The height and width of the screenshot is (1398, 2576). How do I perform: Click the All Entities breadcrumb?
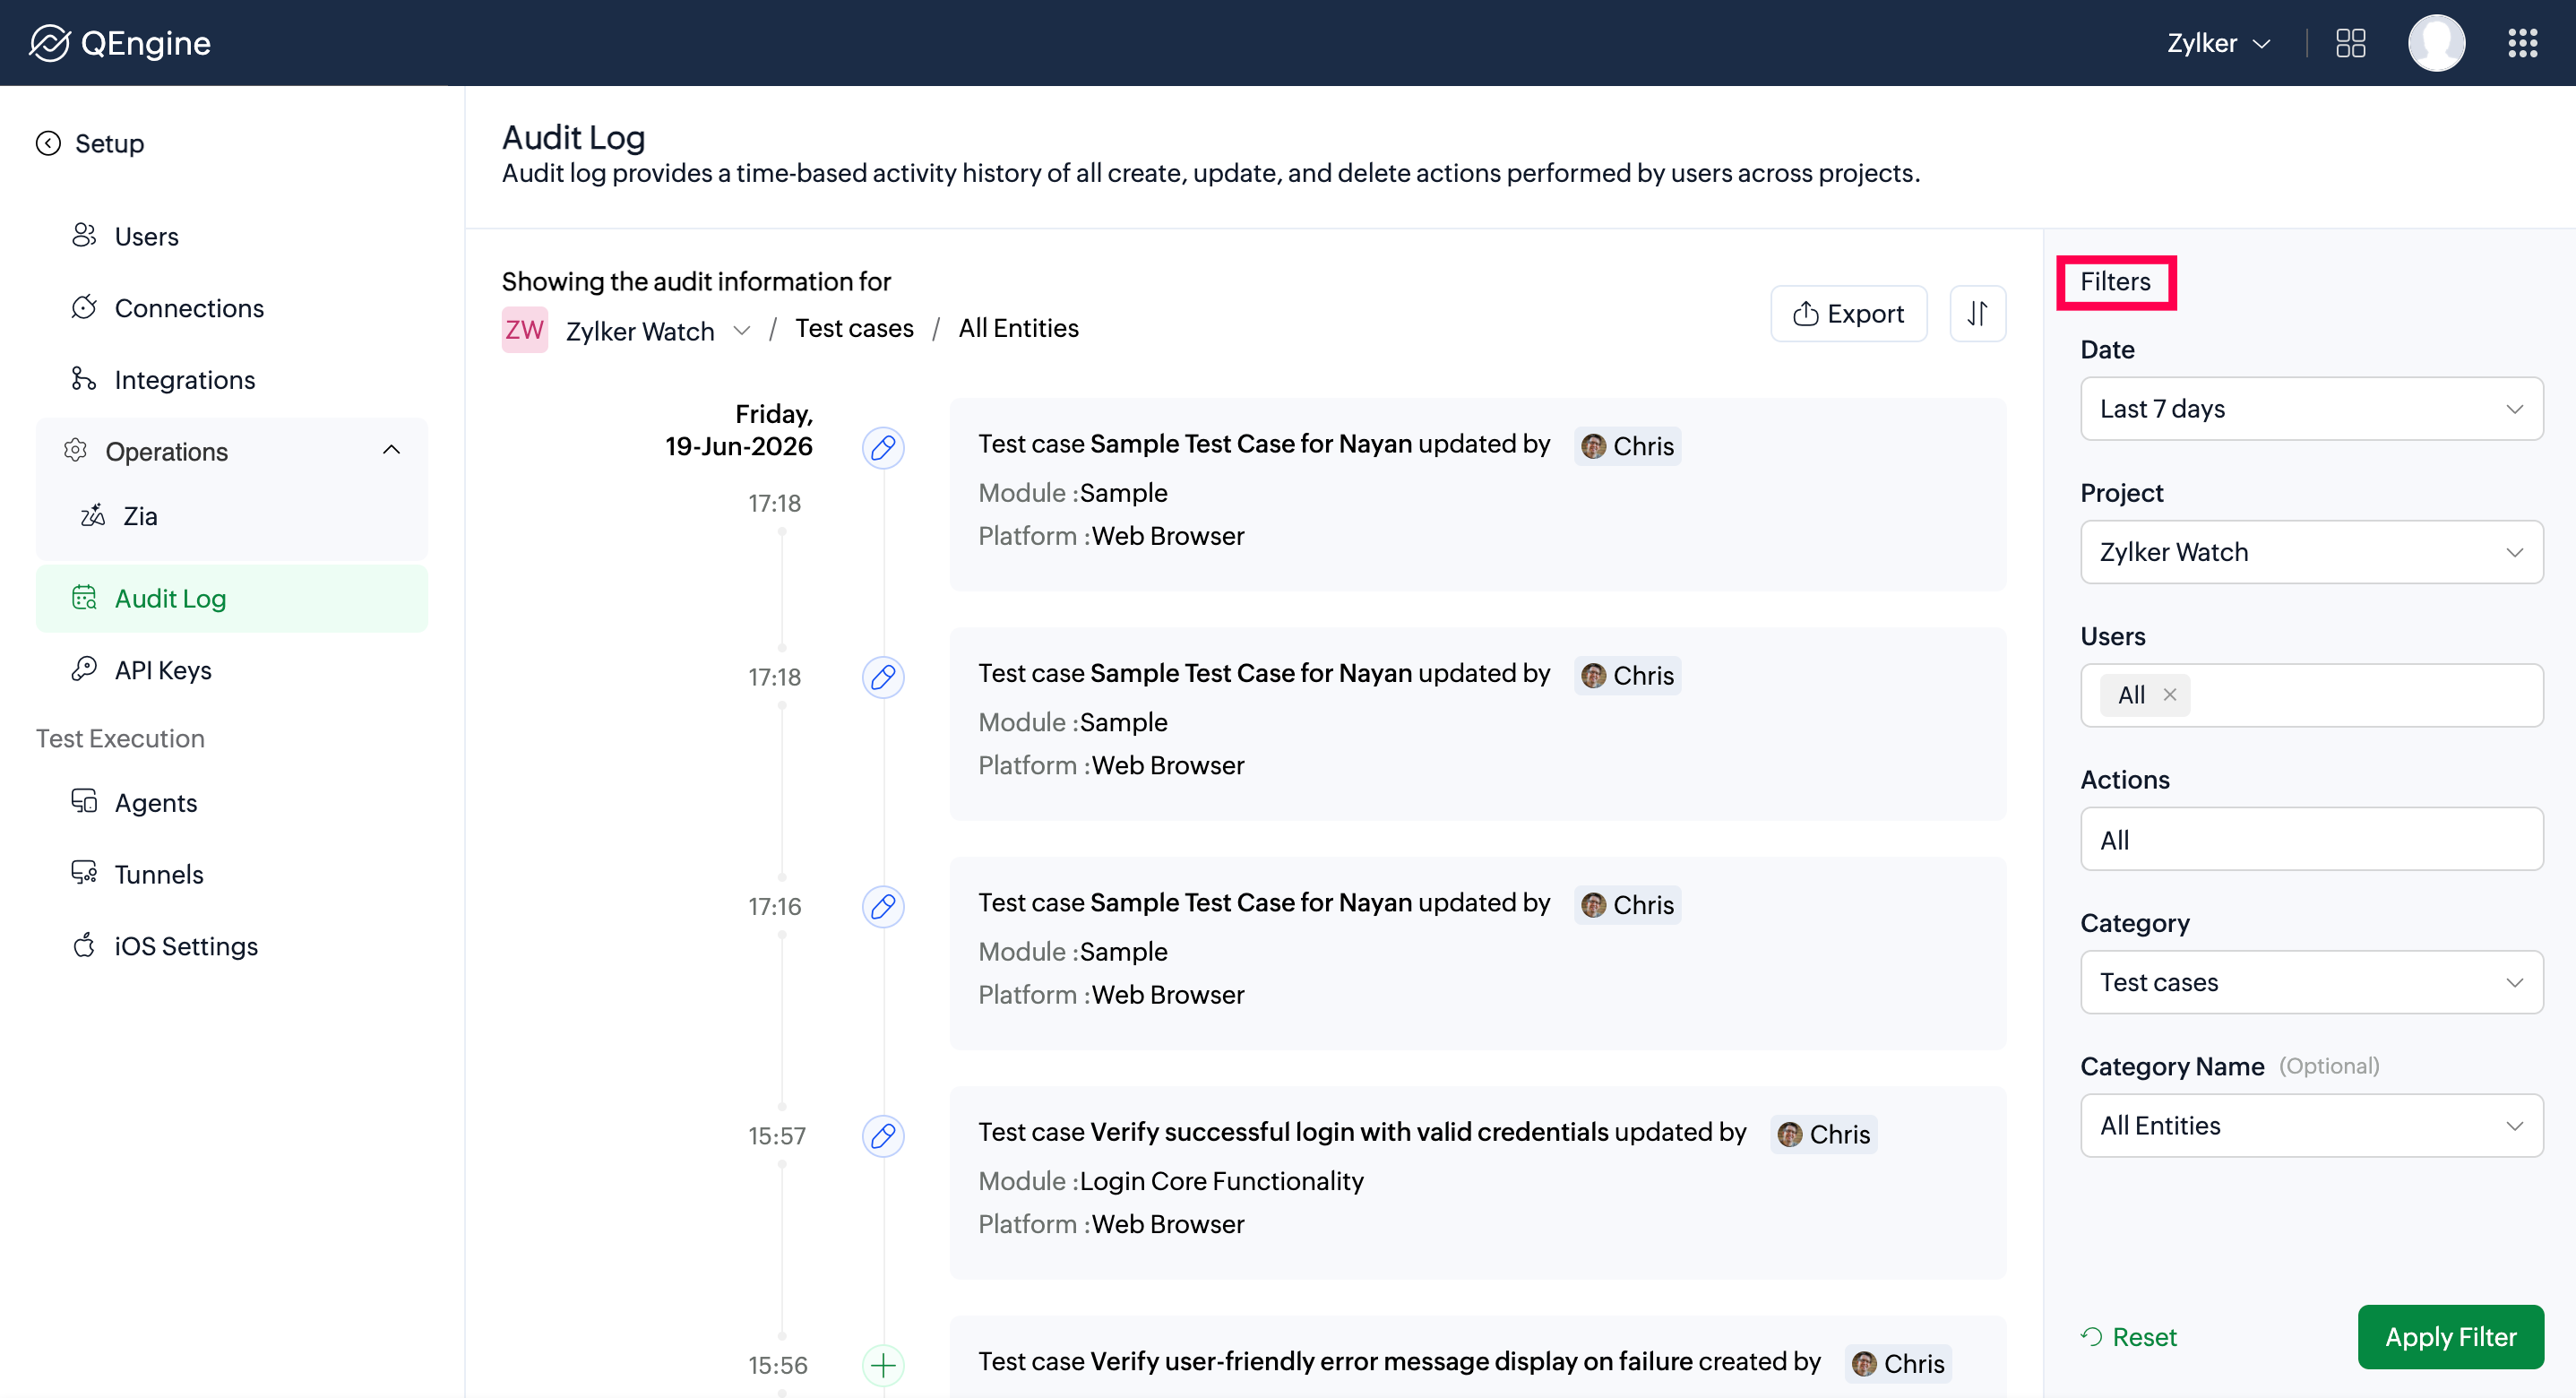click(x=1018, y=328)
